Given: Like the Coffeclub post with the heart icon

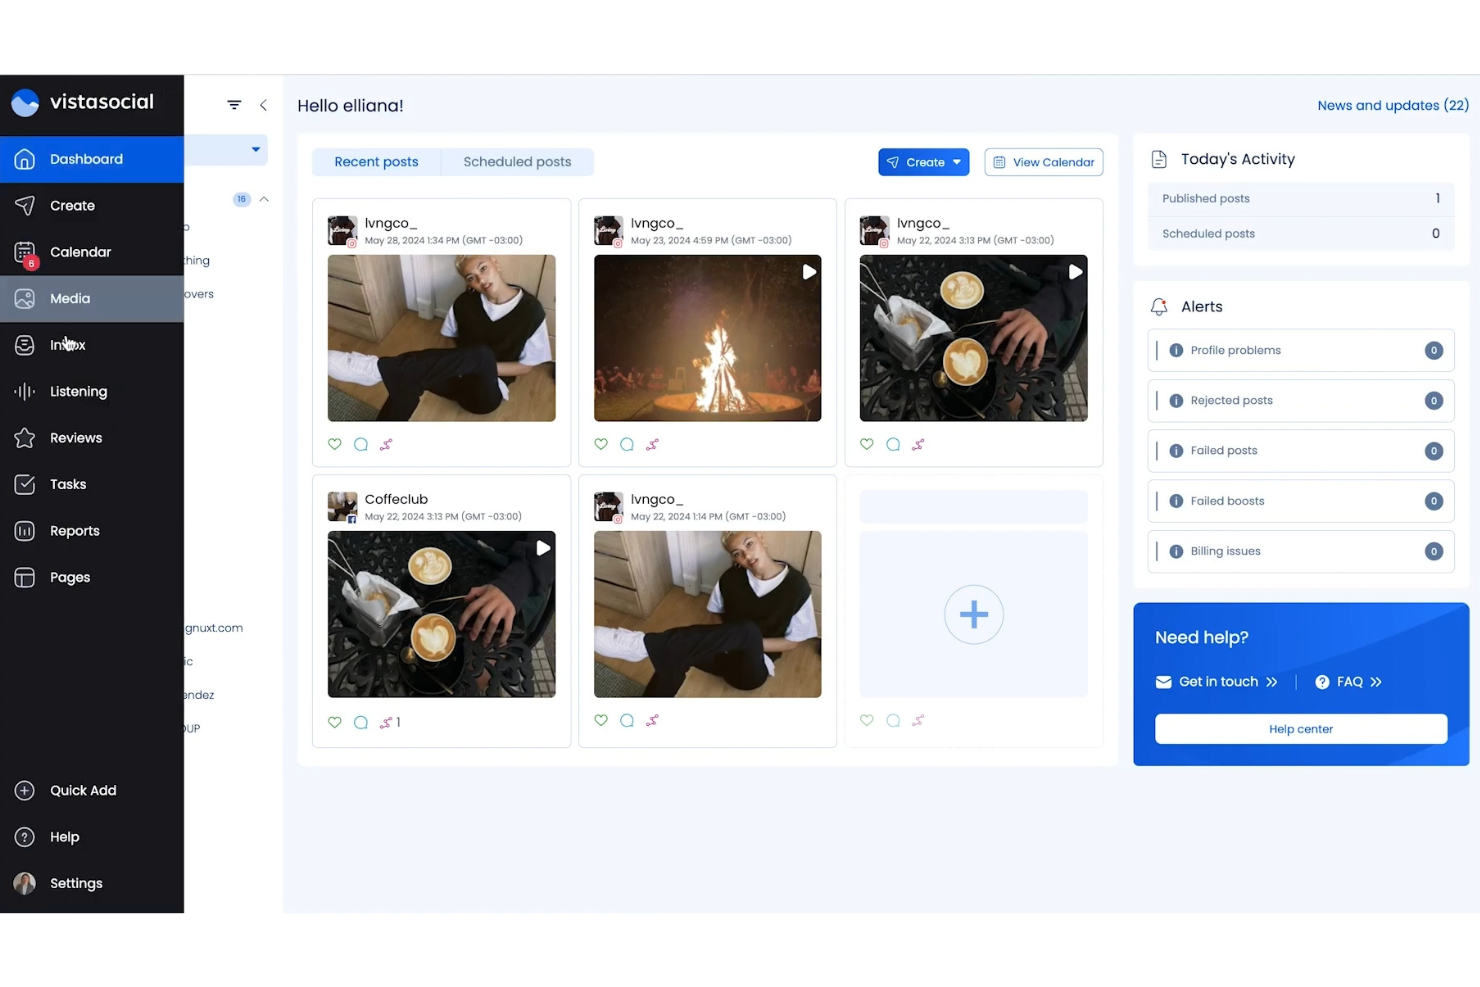Looking at the screenshot, I should click(x=334, y=721).
